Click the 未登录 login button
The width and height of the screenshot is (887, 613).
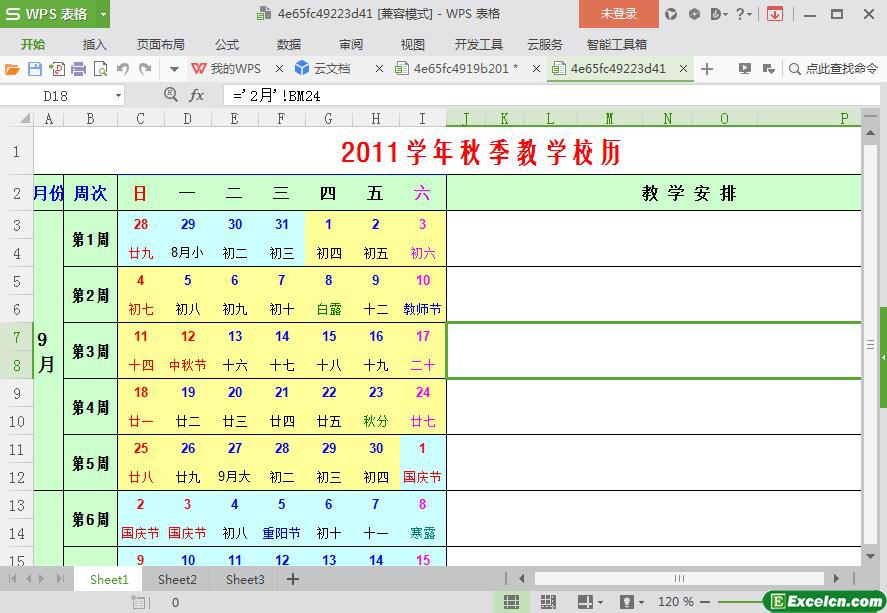point(618,14)
